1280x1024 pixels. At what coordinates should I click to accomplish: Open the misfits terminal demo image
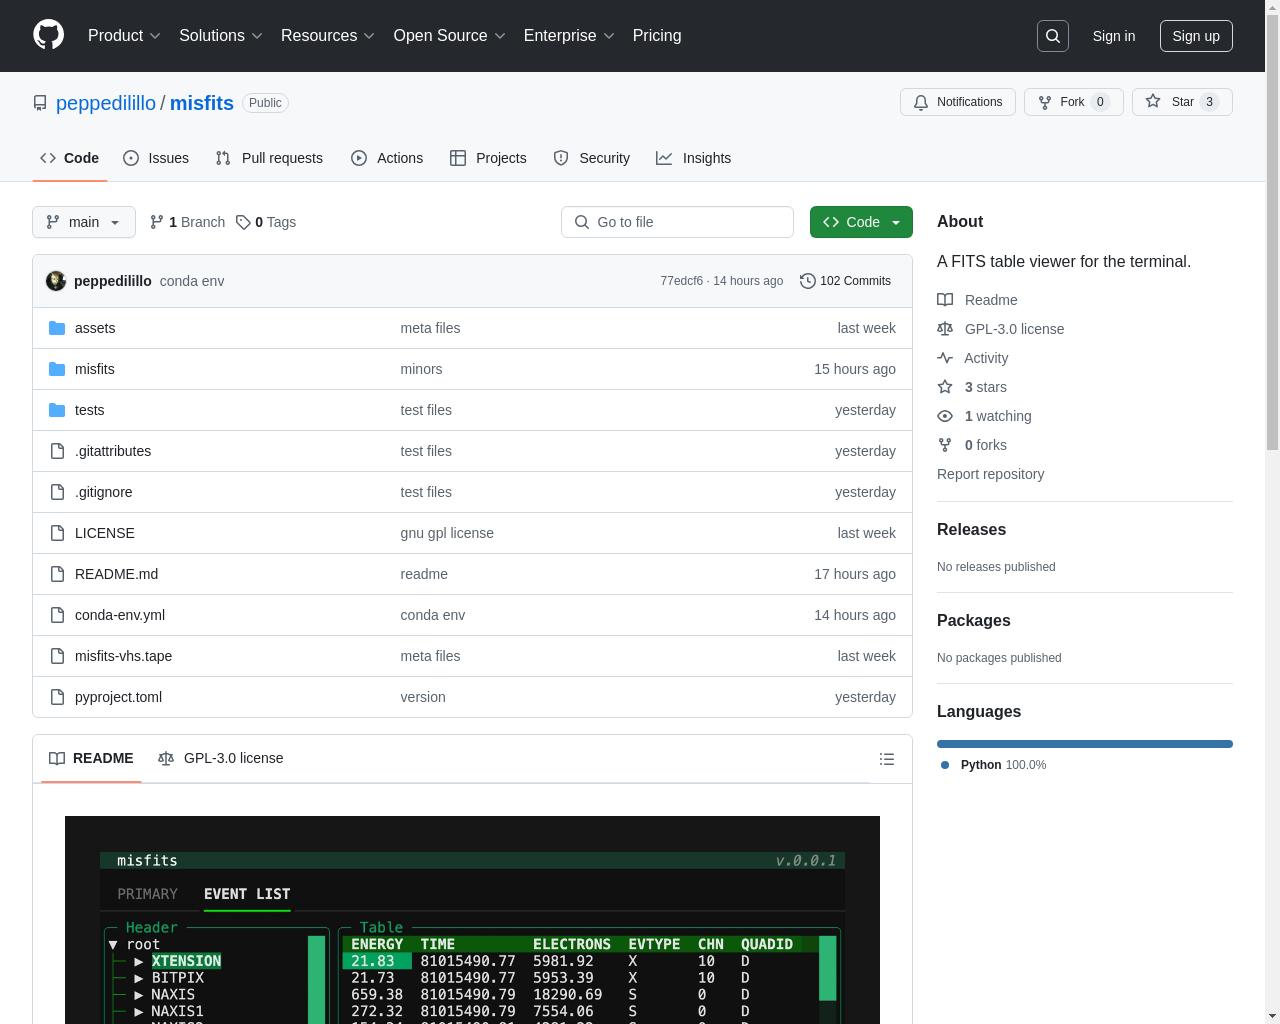472,920
